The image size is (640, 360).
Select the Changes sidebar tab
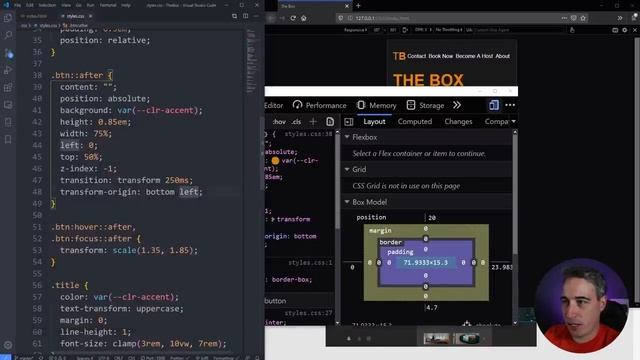tap(458, 122)
